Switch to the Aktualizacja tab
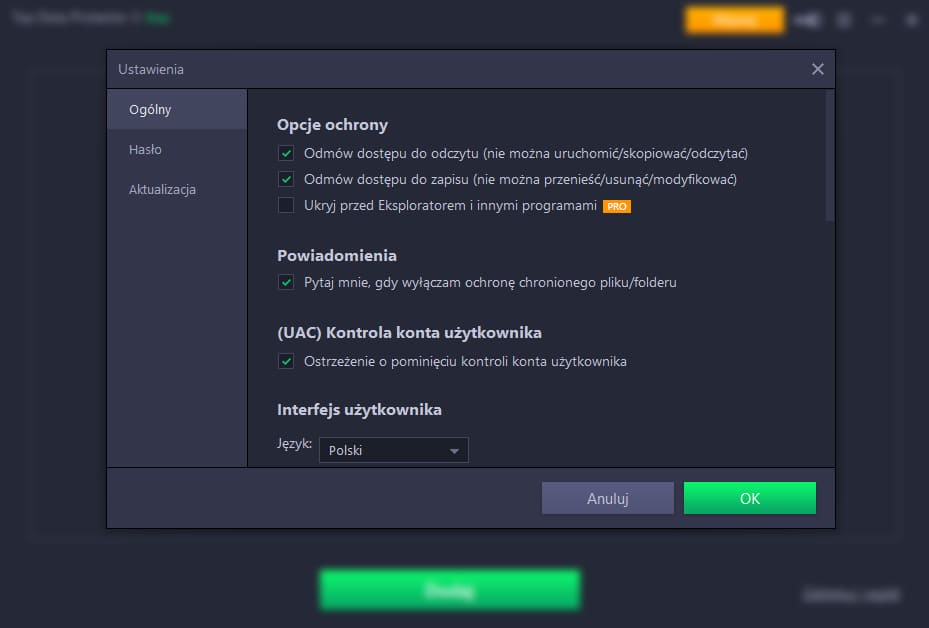The image size is (929, 628). pyautogui.click(x=177, y=190)
